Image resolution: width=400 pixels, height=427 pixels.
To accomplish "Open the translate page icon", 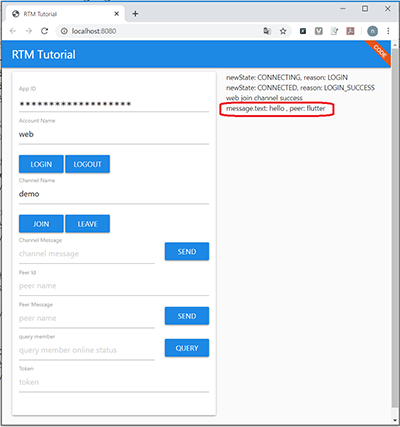I will 267,31.
